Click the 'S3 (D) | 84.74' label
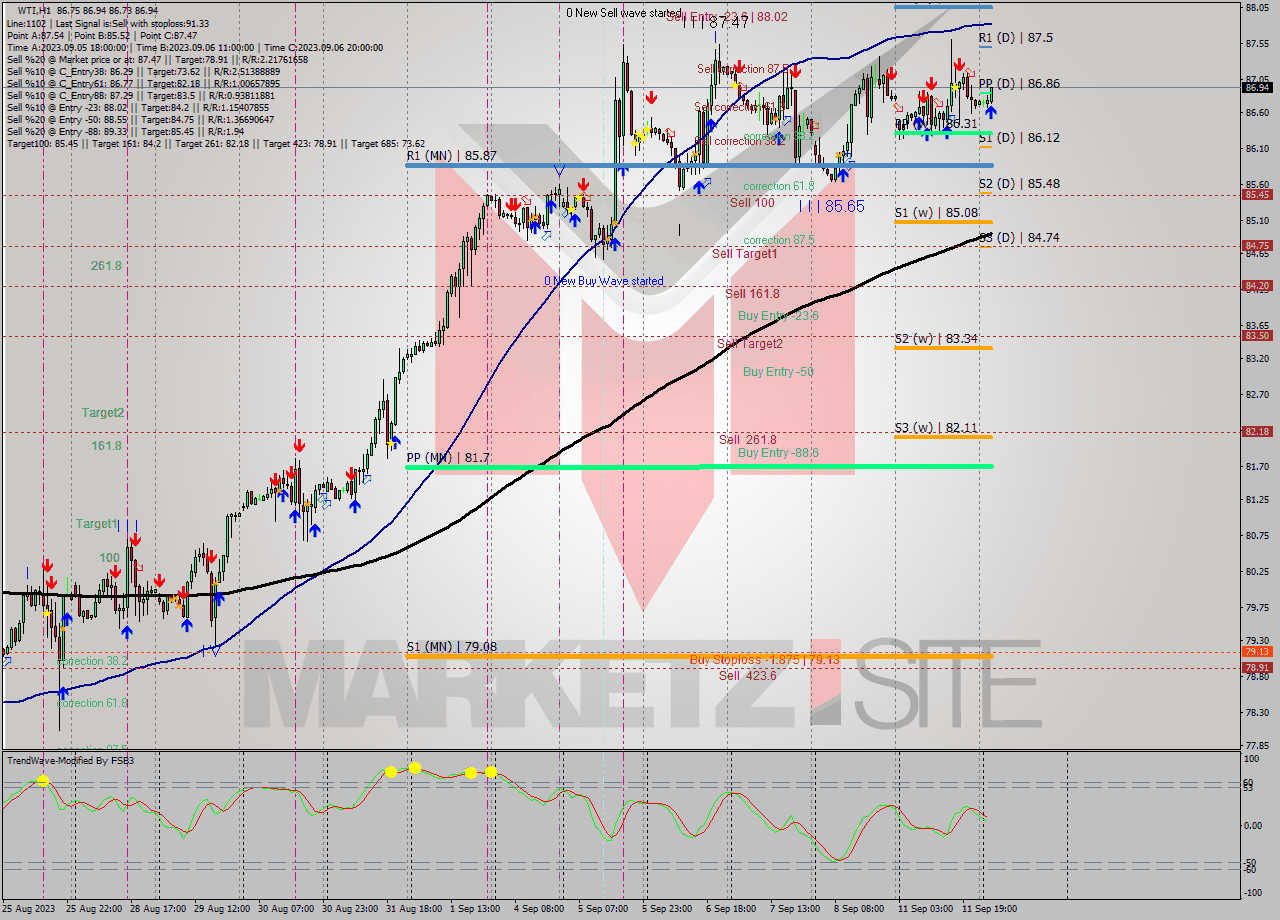Image resolution: width=1280 pixels, height=920 pixels. [x=1019, y=237]
